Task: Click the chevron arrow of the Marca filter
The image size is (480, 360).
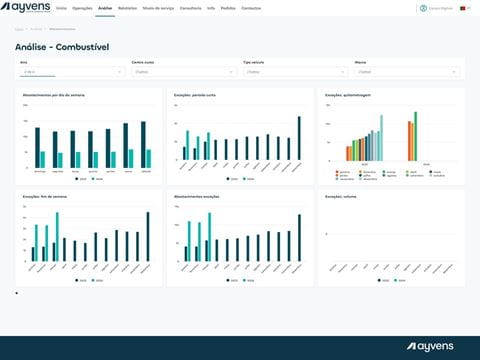Action: click(454, 72)
